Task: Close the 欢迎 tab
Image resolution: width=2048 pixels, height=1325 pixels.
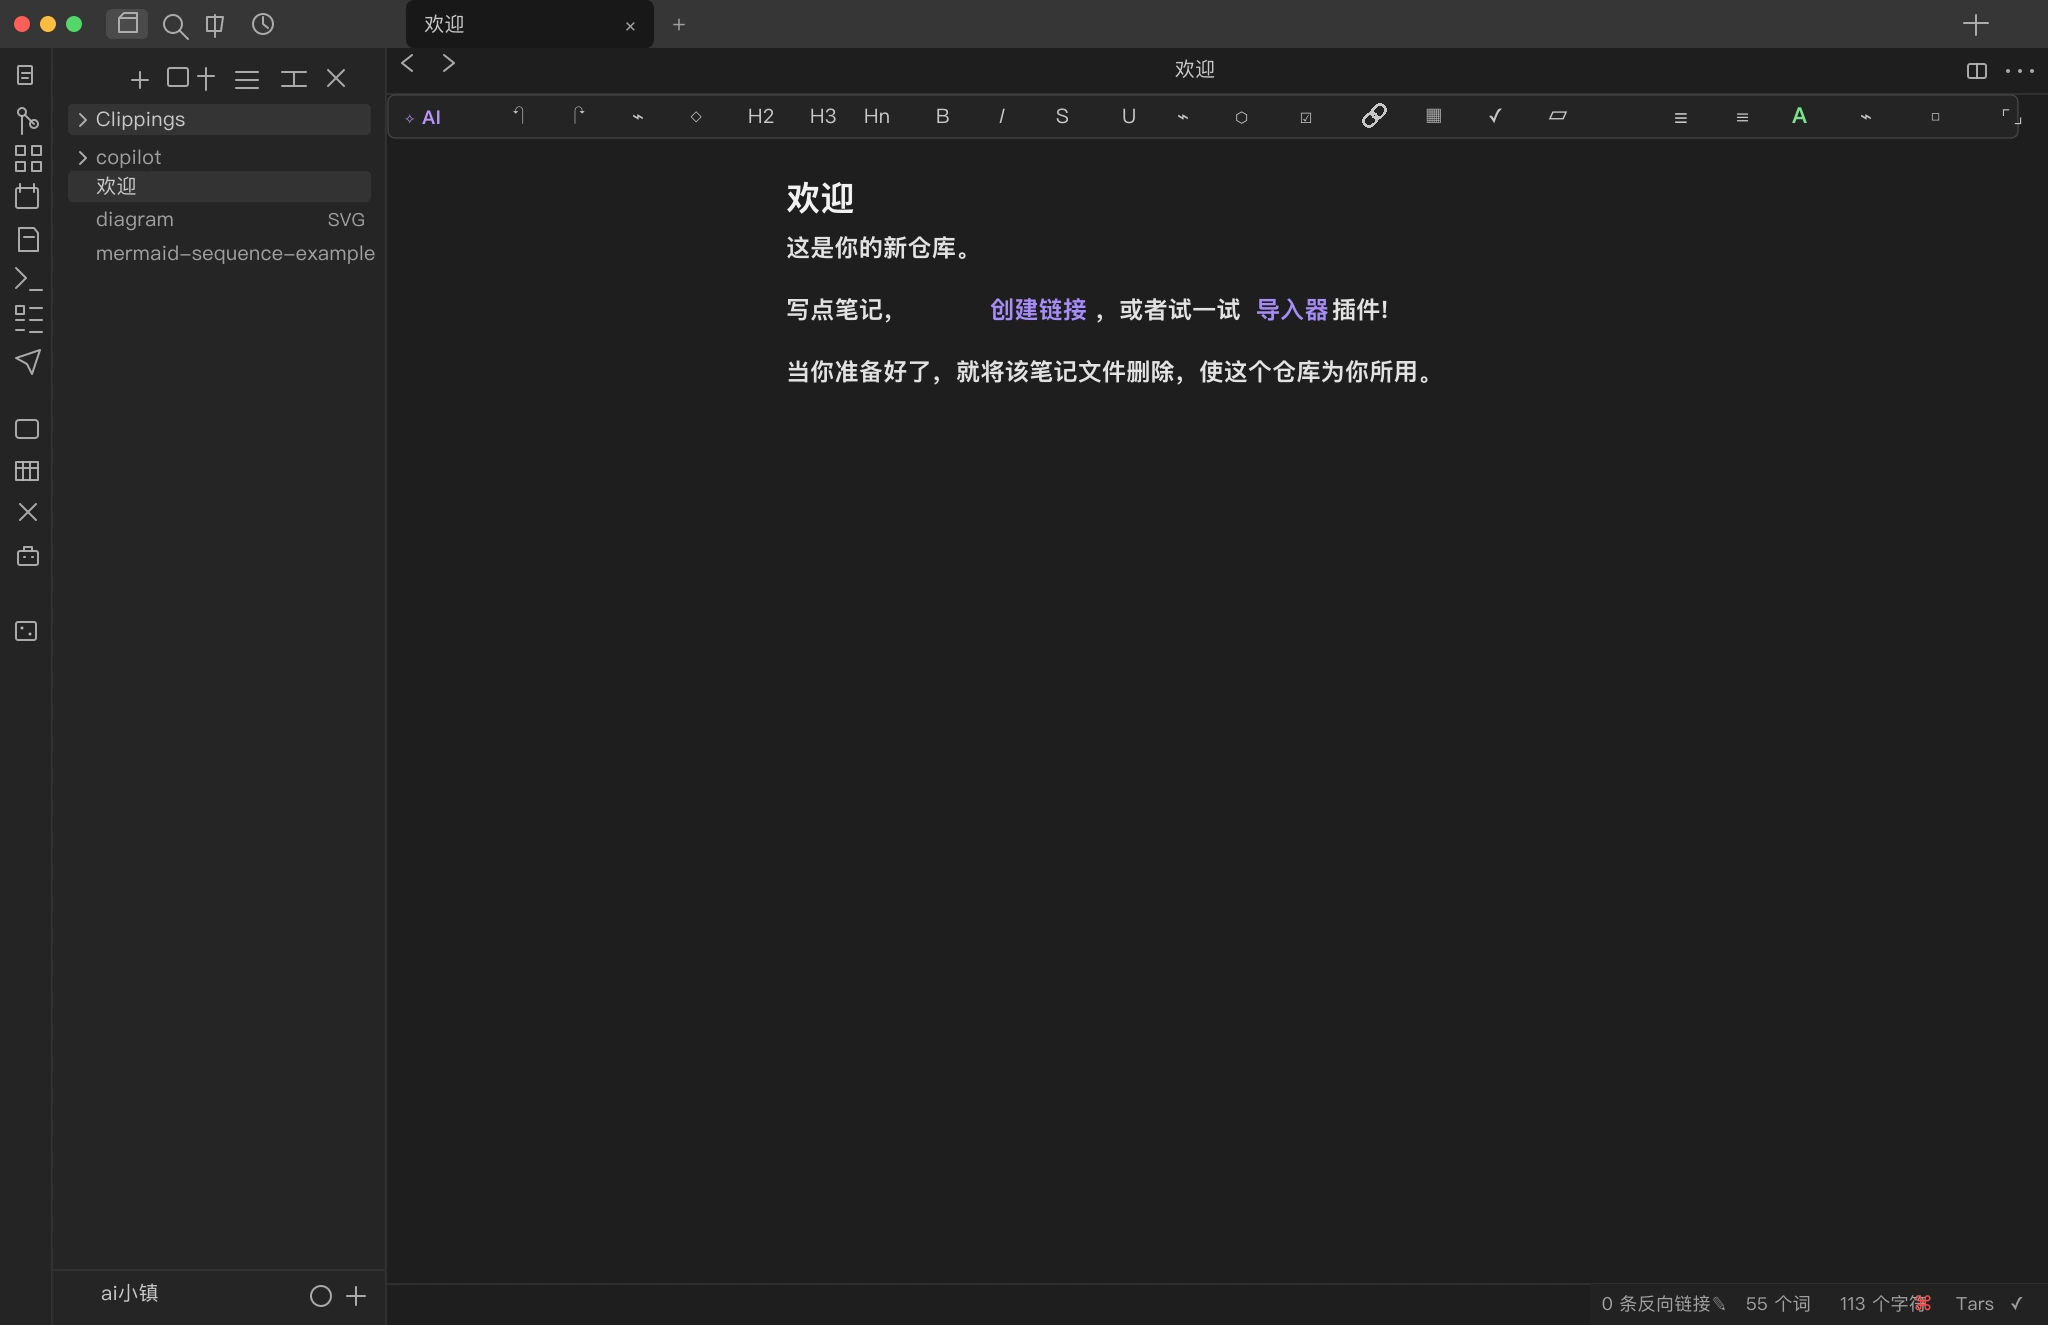Action: (x=630, y=26)
